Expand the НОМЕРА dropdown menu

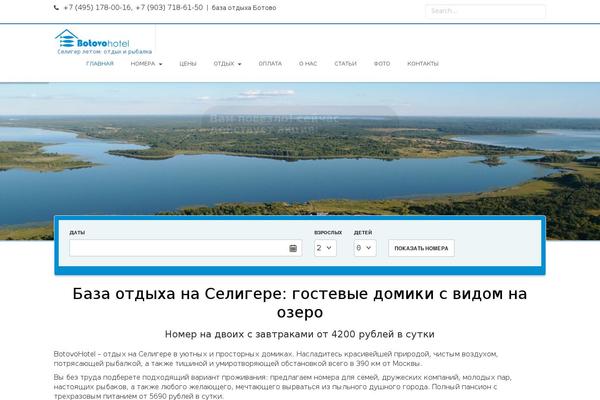[146, 64]
